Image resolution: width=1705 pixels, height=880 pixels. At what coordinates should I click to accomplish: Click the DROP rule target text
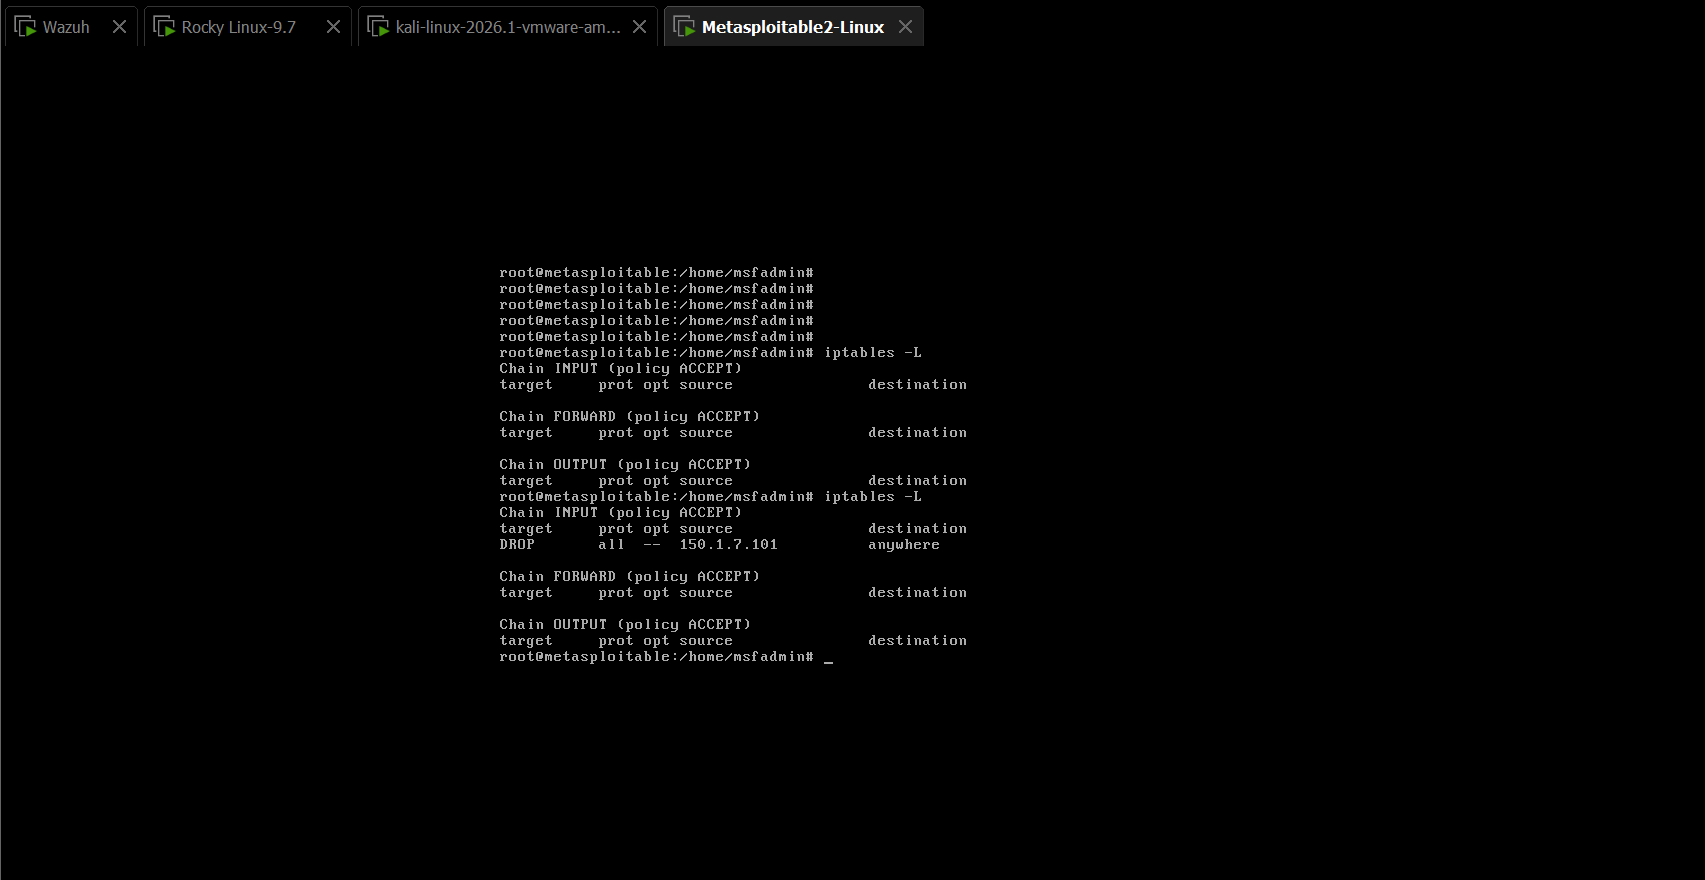tap(517, 545)
